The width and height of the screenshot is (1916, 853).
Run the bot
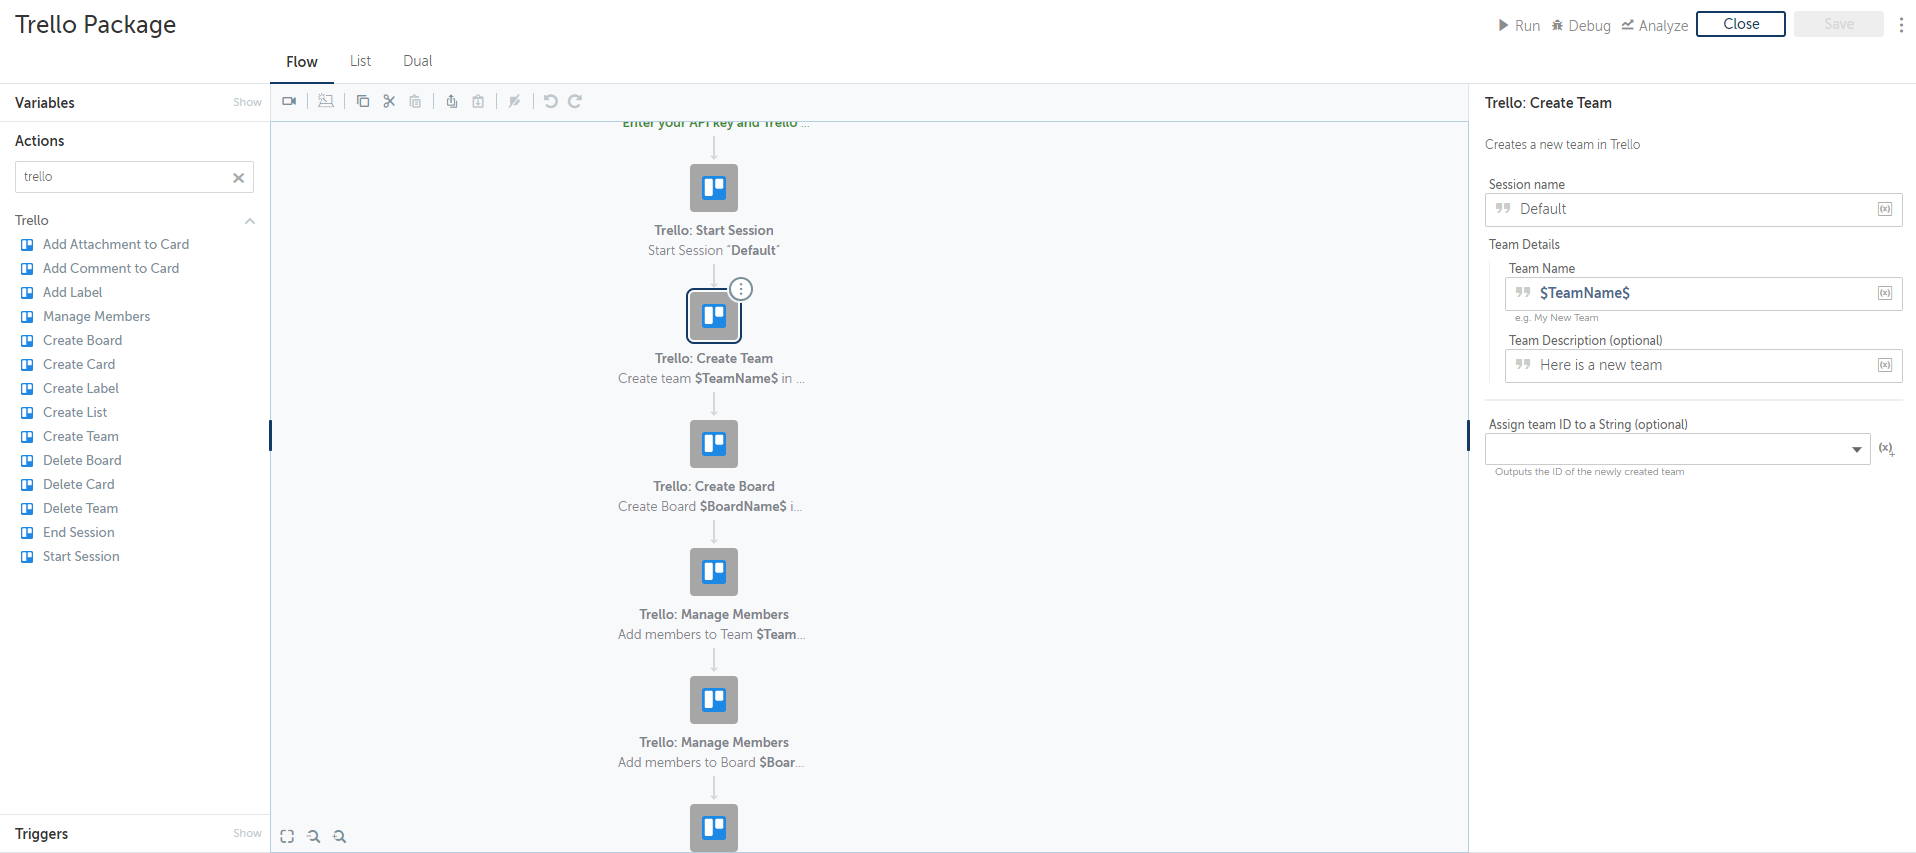tap(1519, 26)
